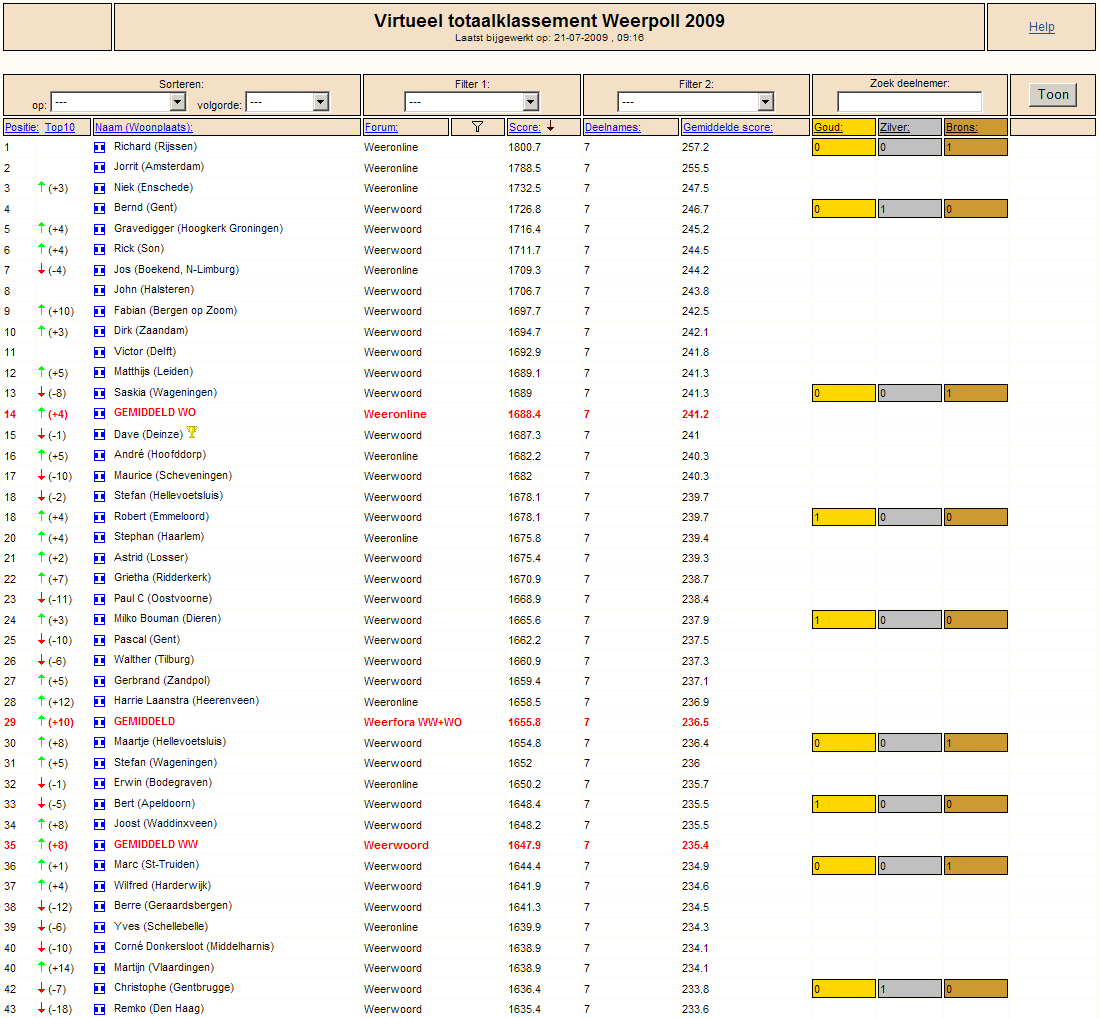Open the Help link

(1041, 27)
